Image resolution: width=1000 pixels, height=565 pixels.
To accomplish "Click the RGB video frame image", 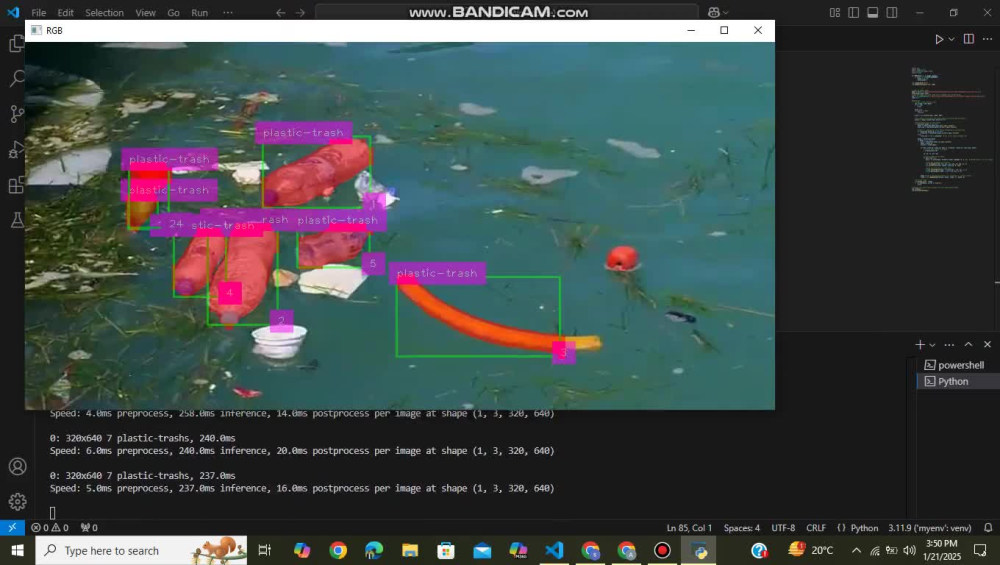I will pyautogui.click(x=400, y=226).
